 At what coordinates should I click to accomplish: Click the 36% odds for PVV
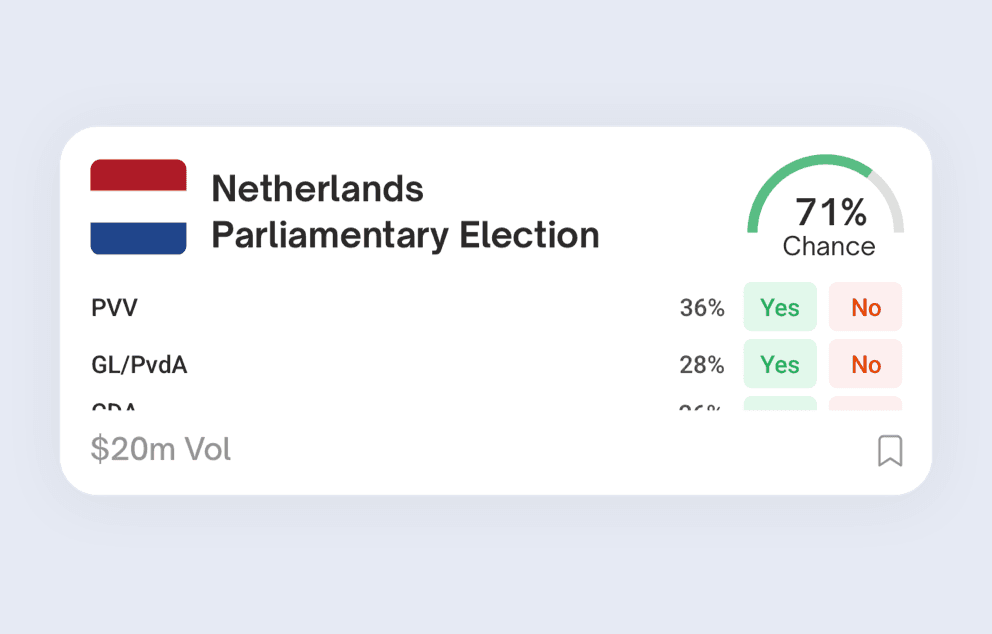click(702, 308)
